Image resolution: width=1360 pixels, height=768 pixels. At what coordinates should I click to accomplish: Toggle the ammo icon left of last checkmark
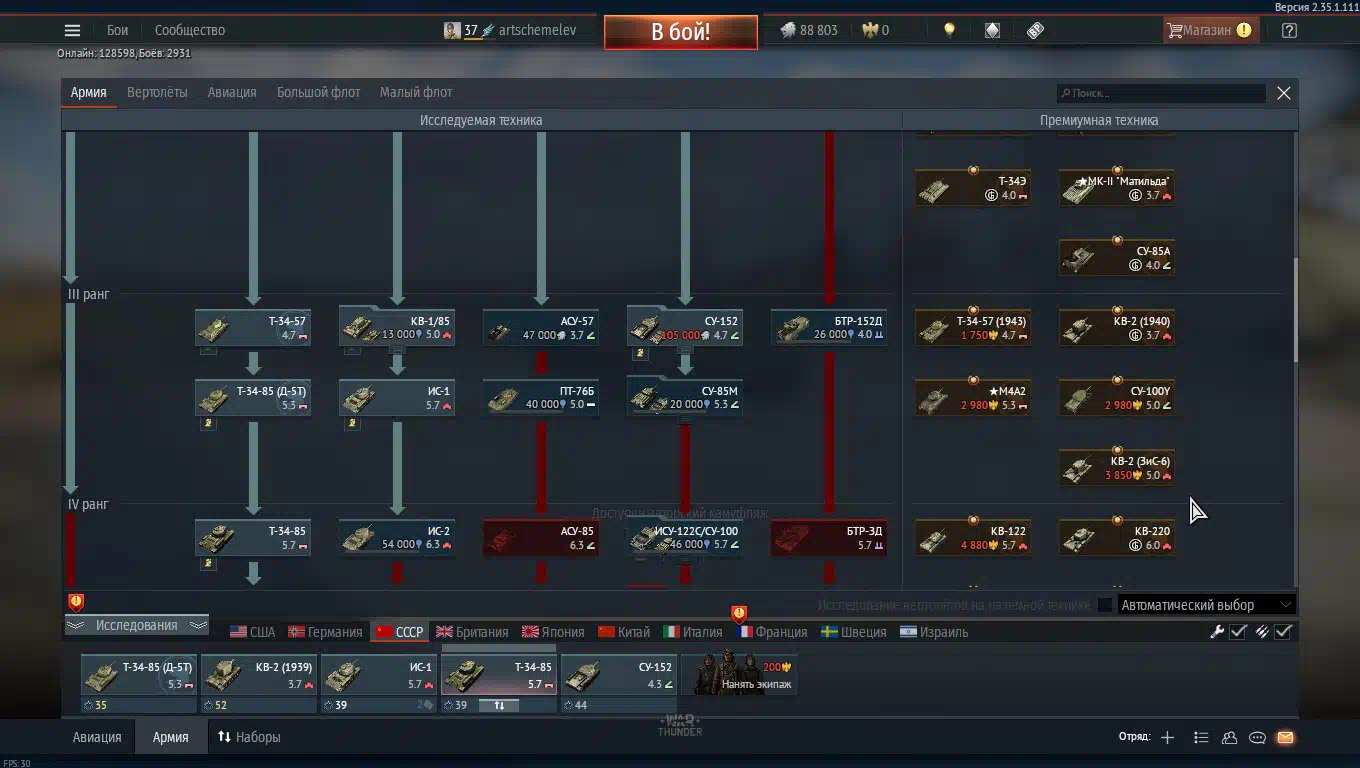click(x=1261, y=631)
